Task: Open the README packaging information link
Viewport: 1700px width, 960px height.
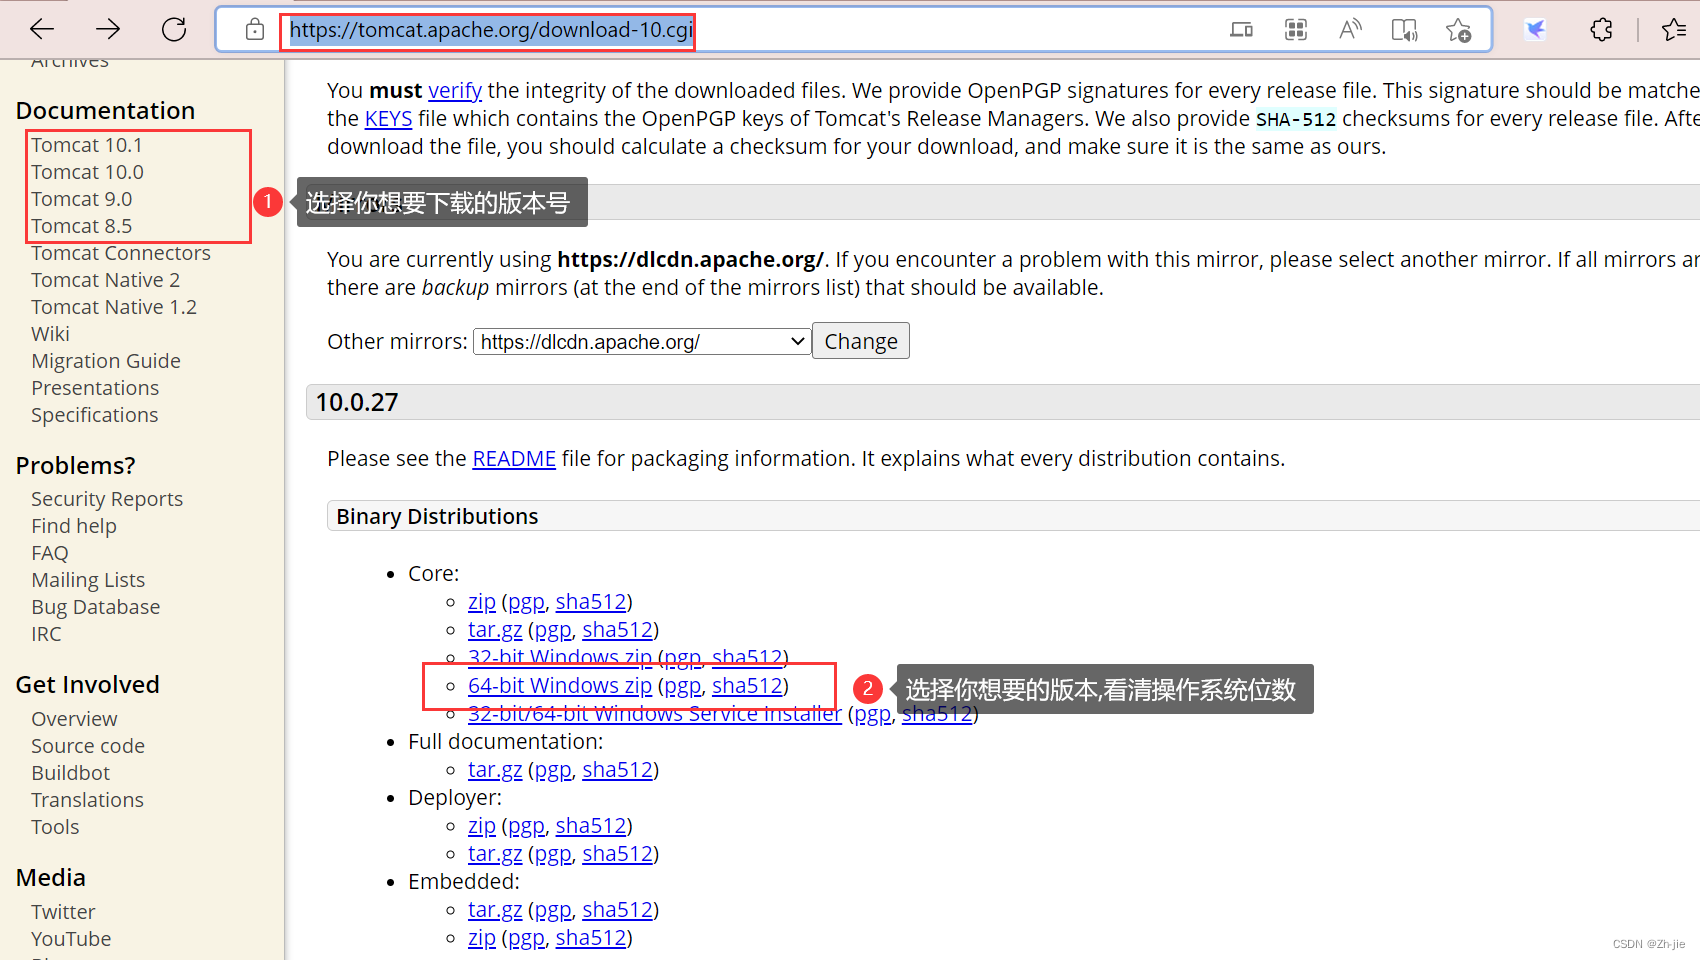Action: [514, 458]
